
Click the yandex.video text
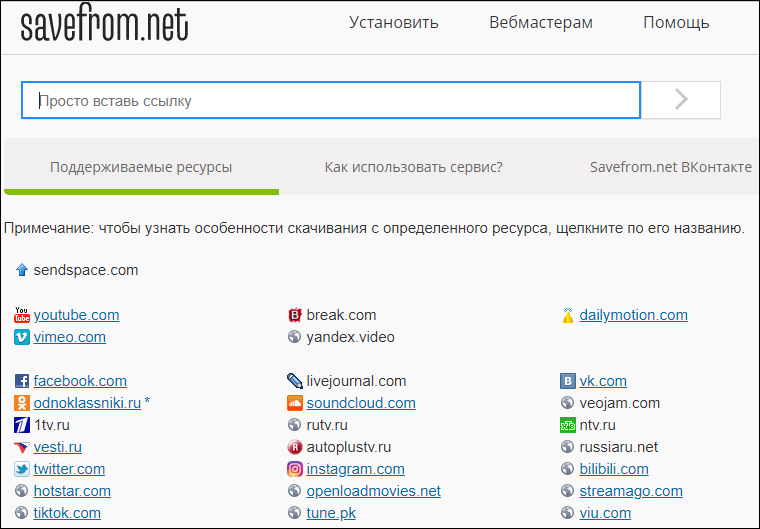click(350, 337)
